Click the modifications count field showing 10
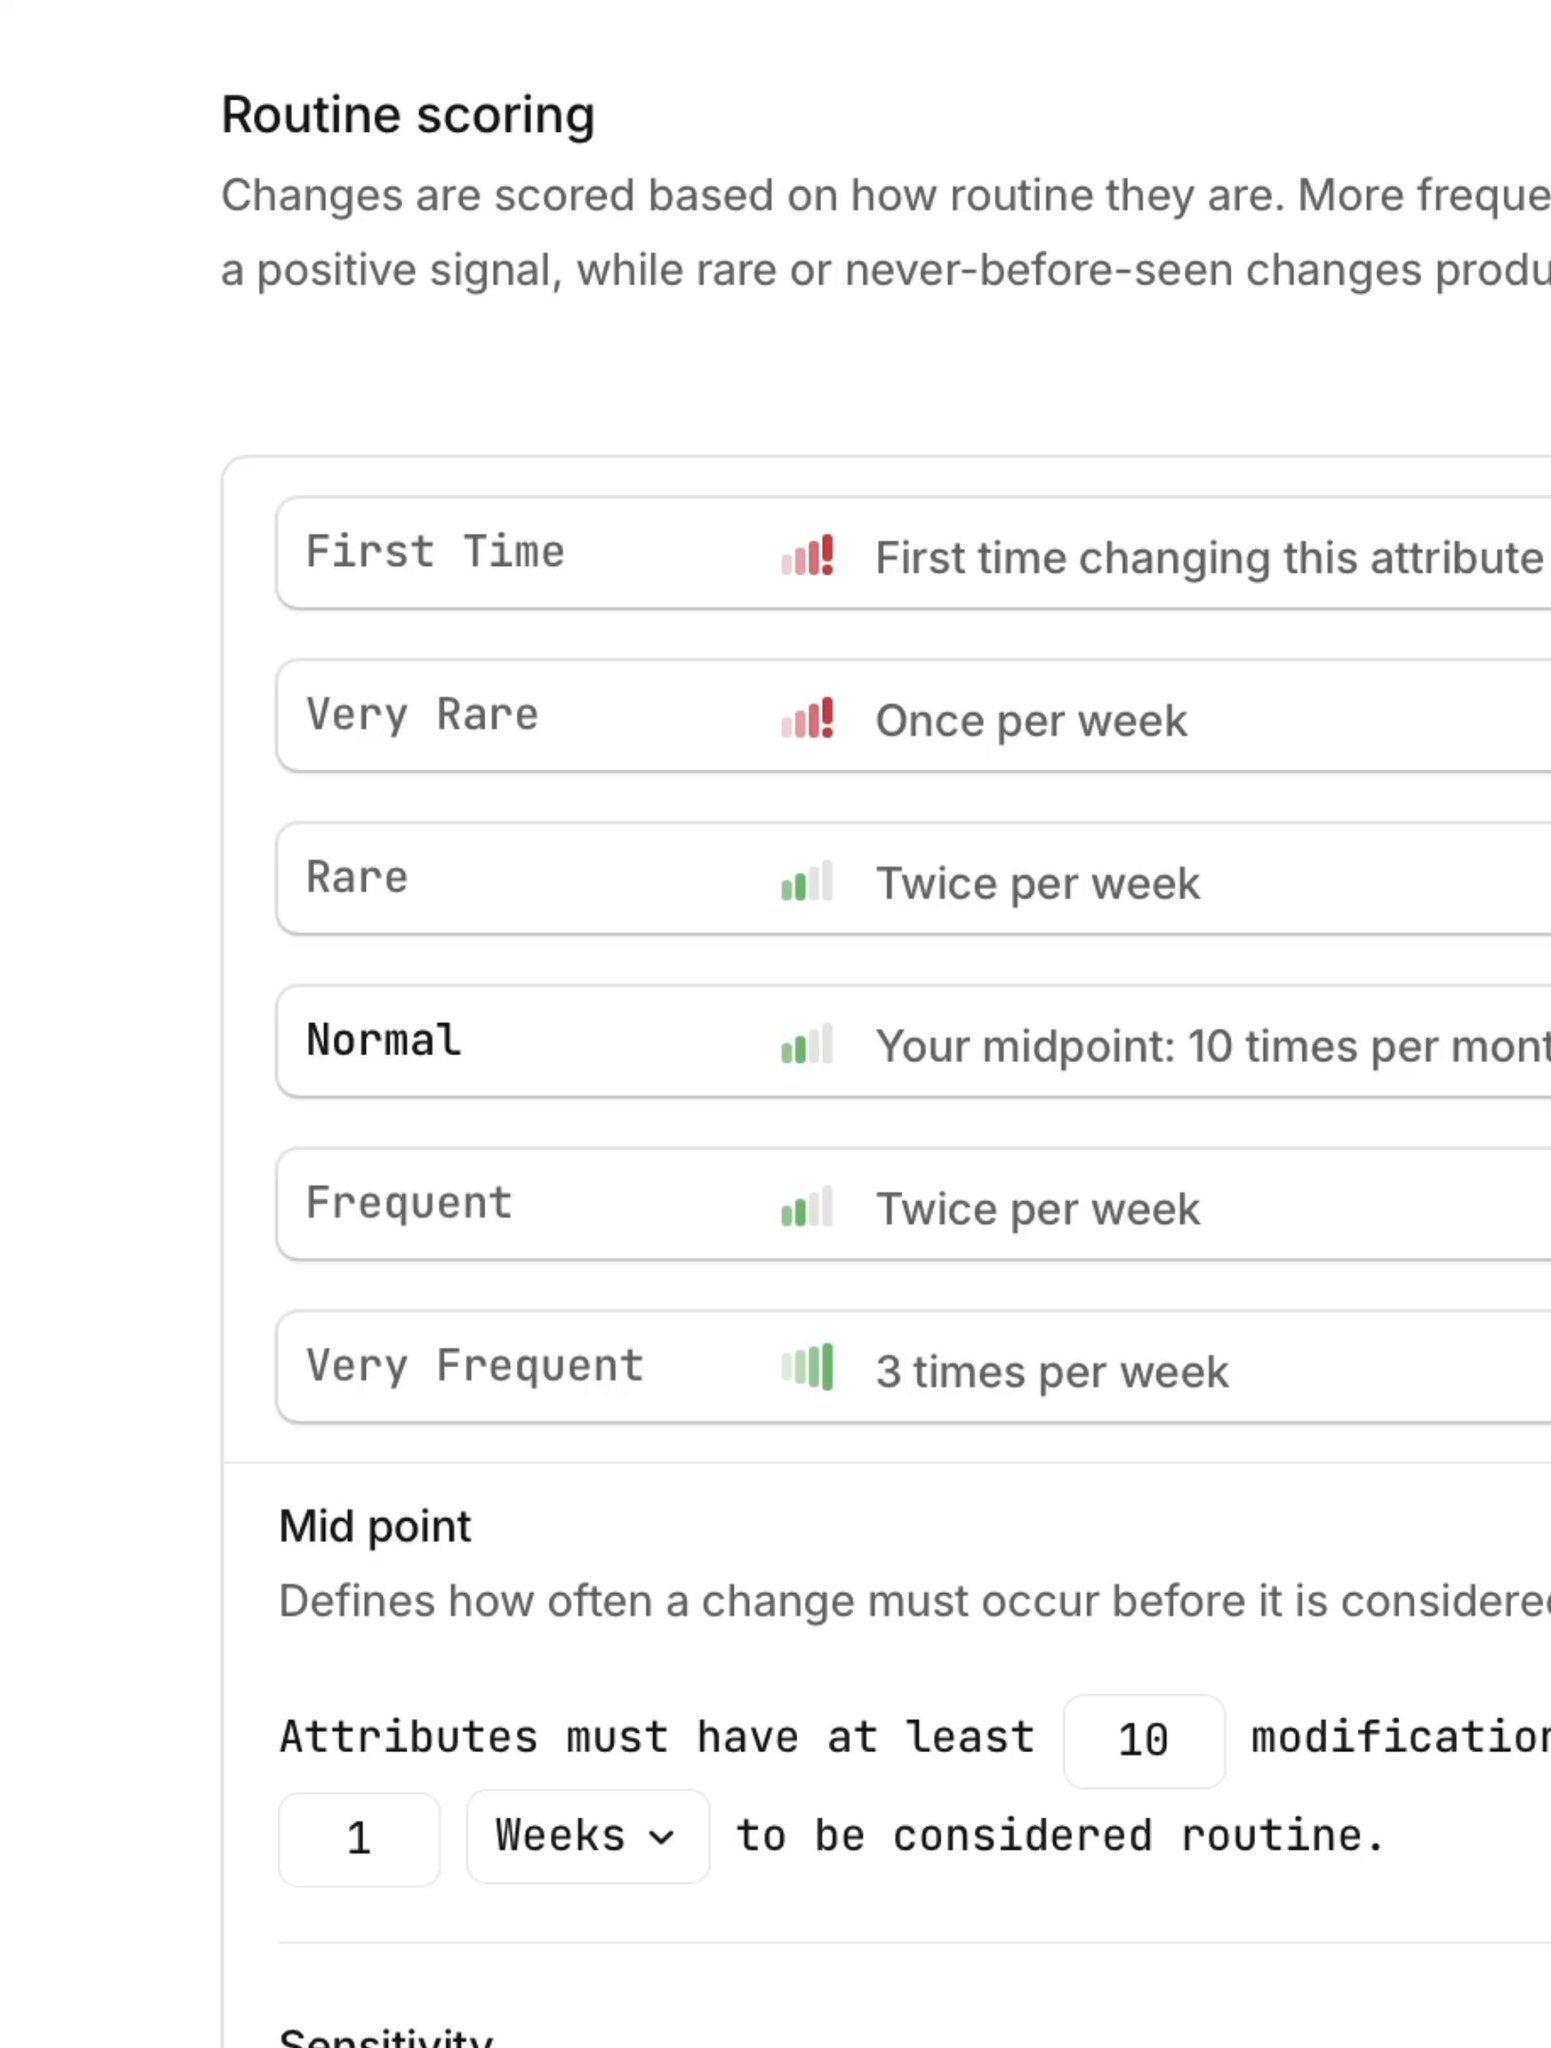This screenshot has width=1551, height=2048. [x=1143, y=1740]
